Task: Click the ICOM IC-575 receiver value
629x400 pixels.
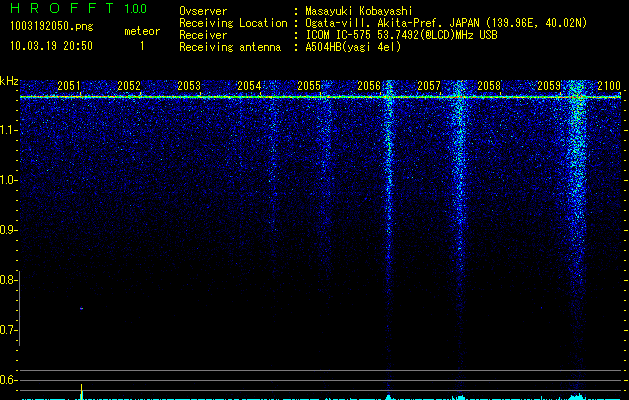Action: coord(401,35)
